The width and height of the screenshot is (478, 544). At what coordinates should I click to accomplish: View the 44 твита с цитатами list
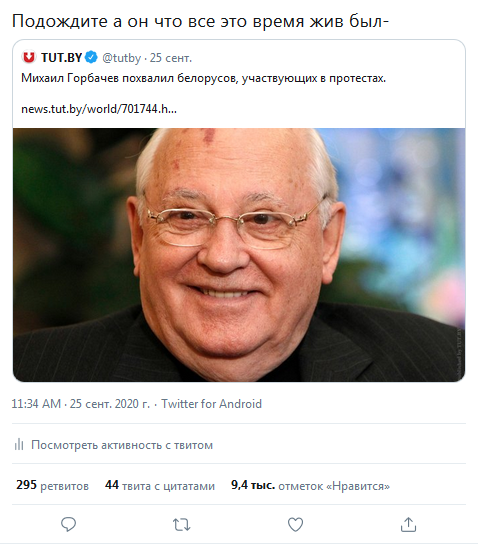coord(160,485)
